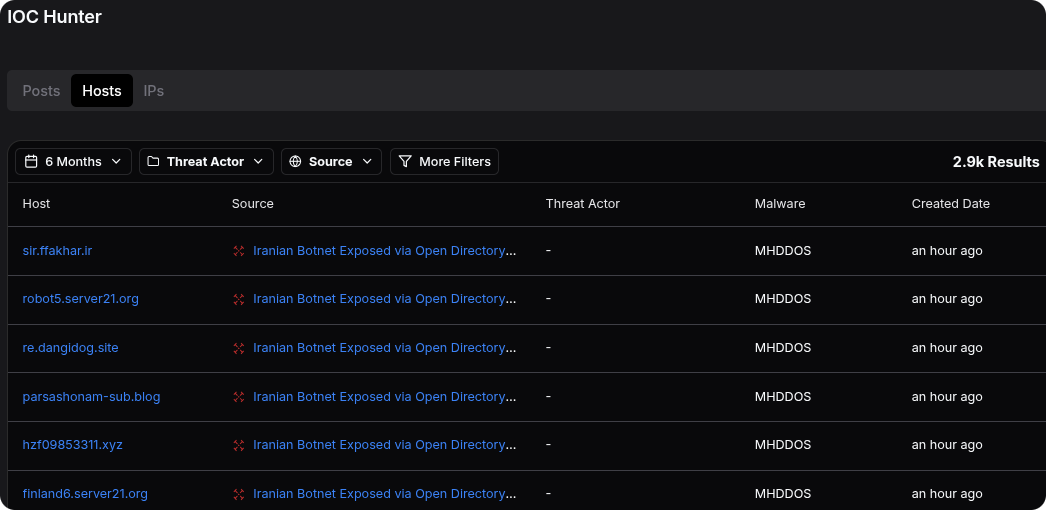This screenshot has width=1046, height=510.
Task: Click the calendar icon in date filter
Action: coord(31,161)
